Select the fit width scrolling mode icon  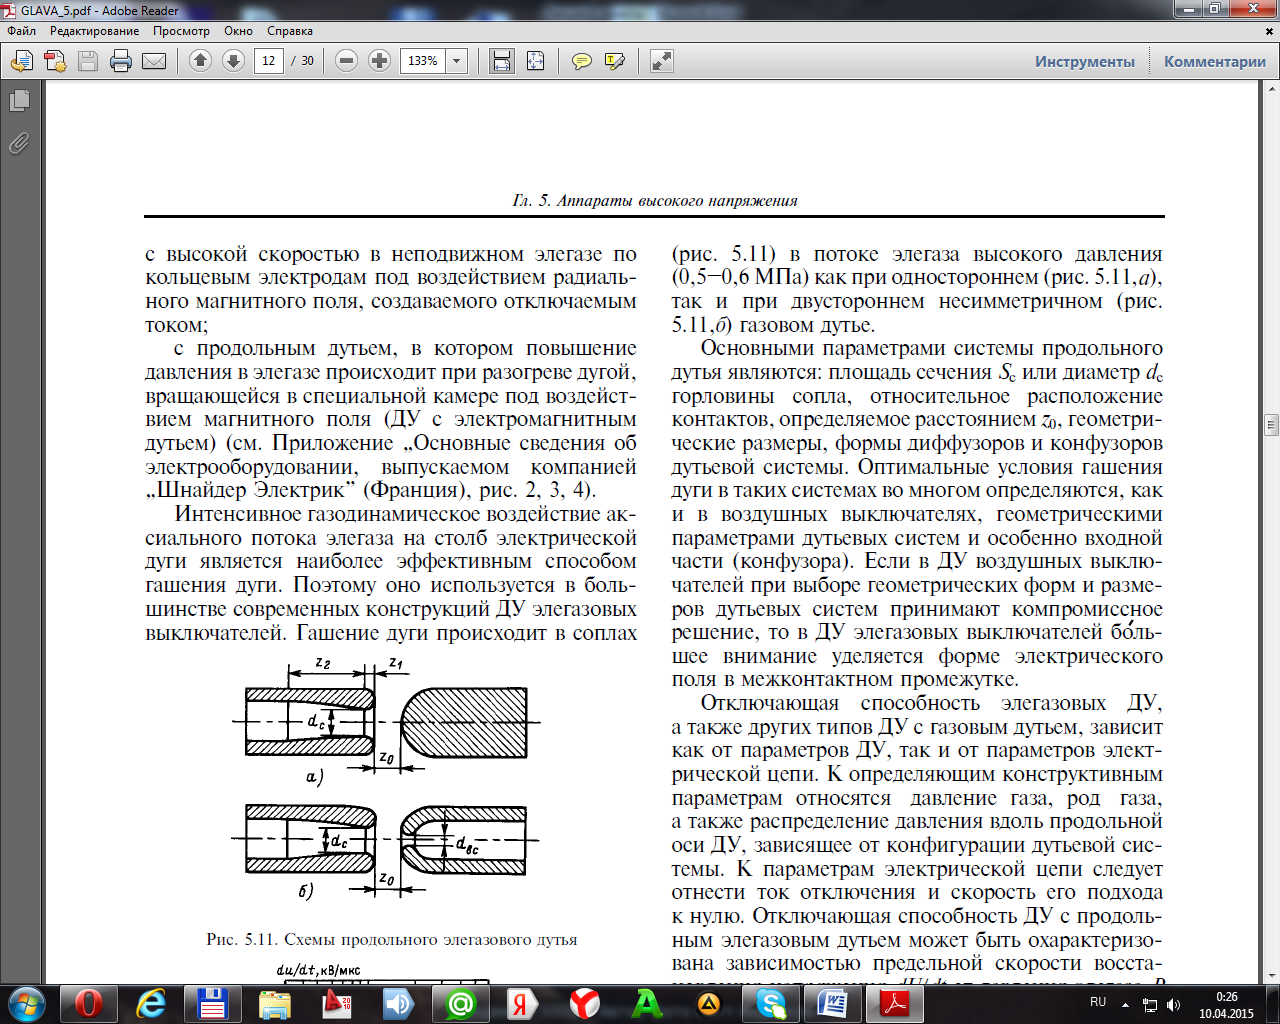[502, 61]
